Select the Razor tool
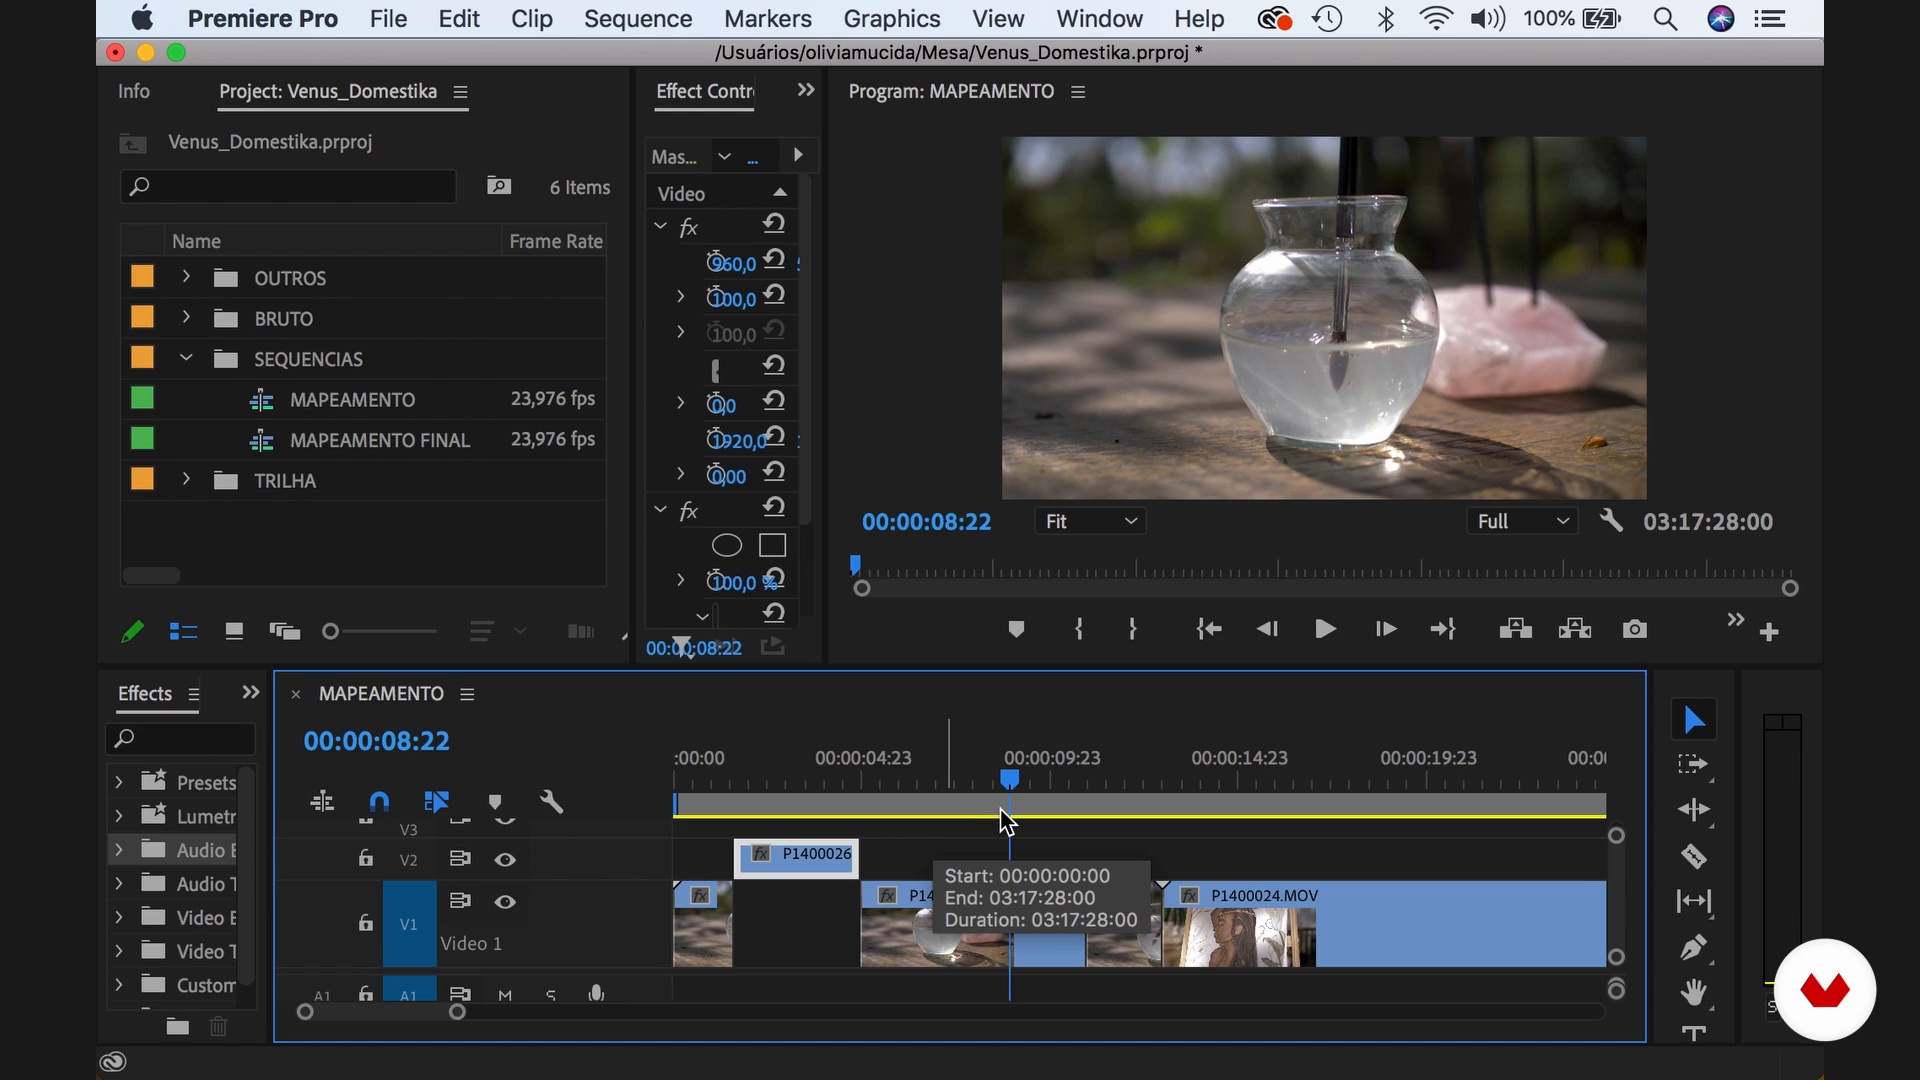 coord(1693,856)
